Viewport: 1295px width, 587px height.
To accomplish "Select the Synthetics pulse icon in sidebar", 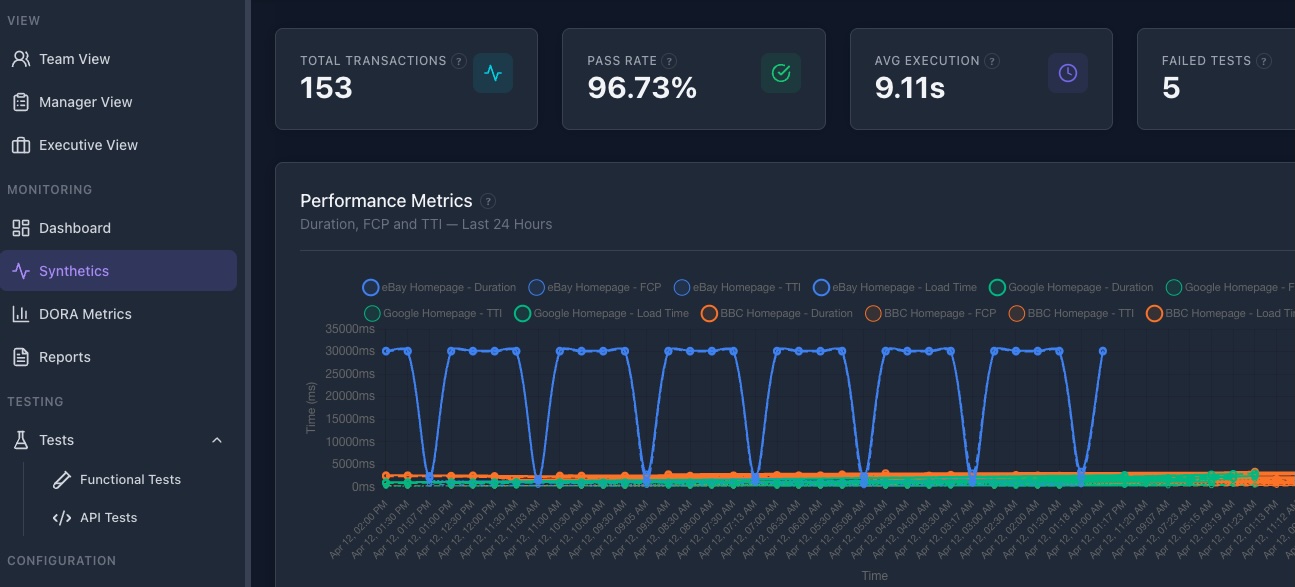I will (19, 270).
